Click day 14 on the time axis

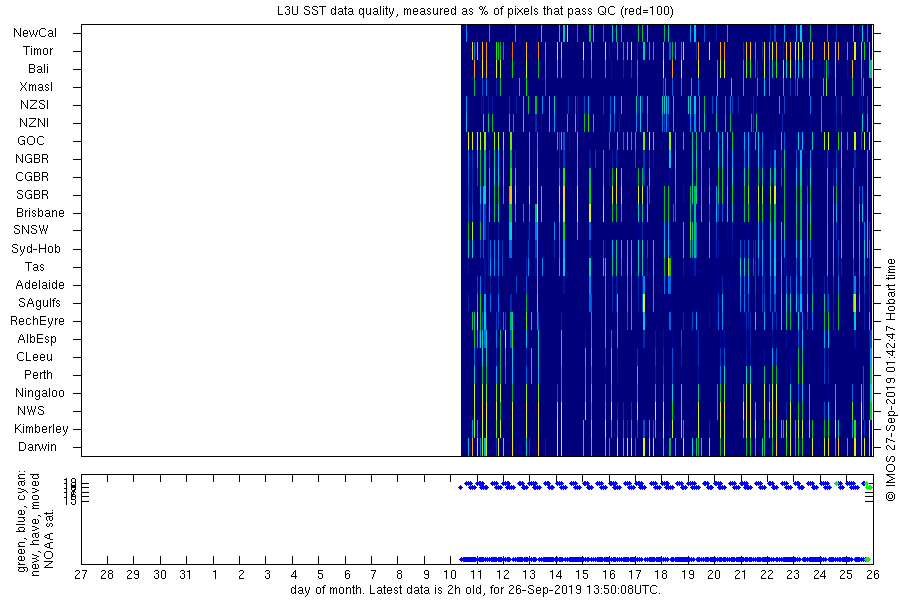[556, 575]
